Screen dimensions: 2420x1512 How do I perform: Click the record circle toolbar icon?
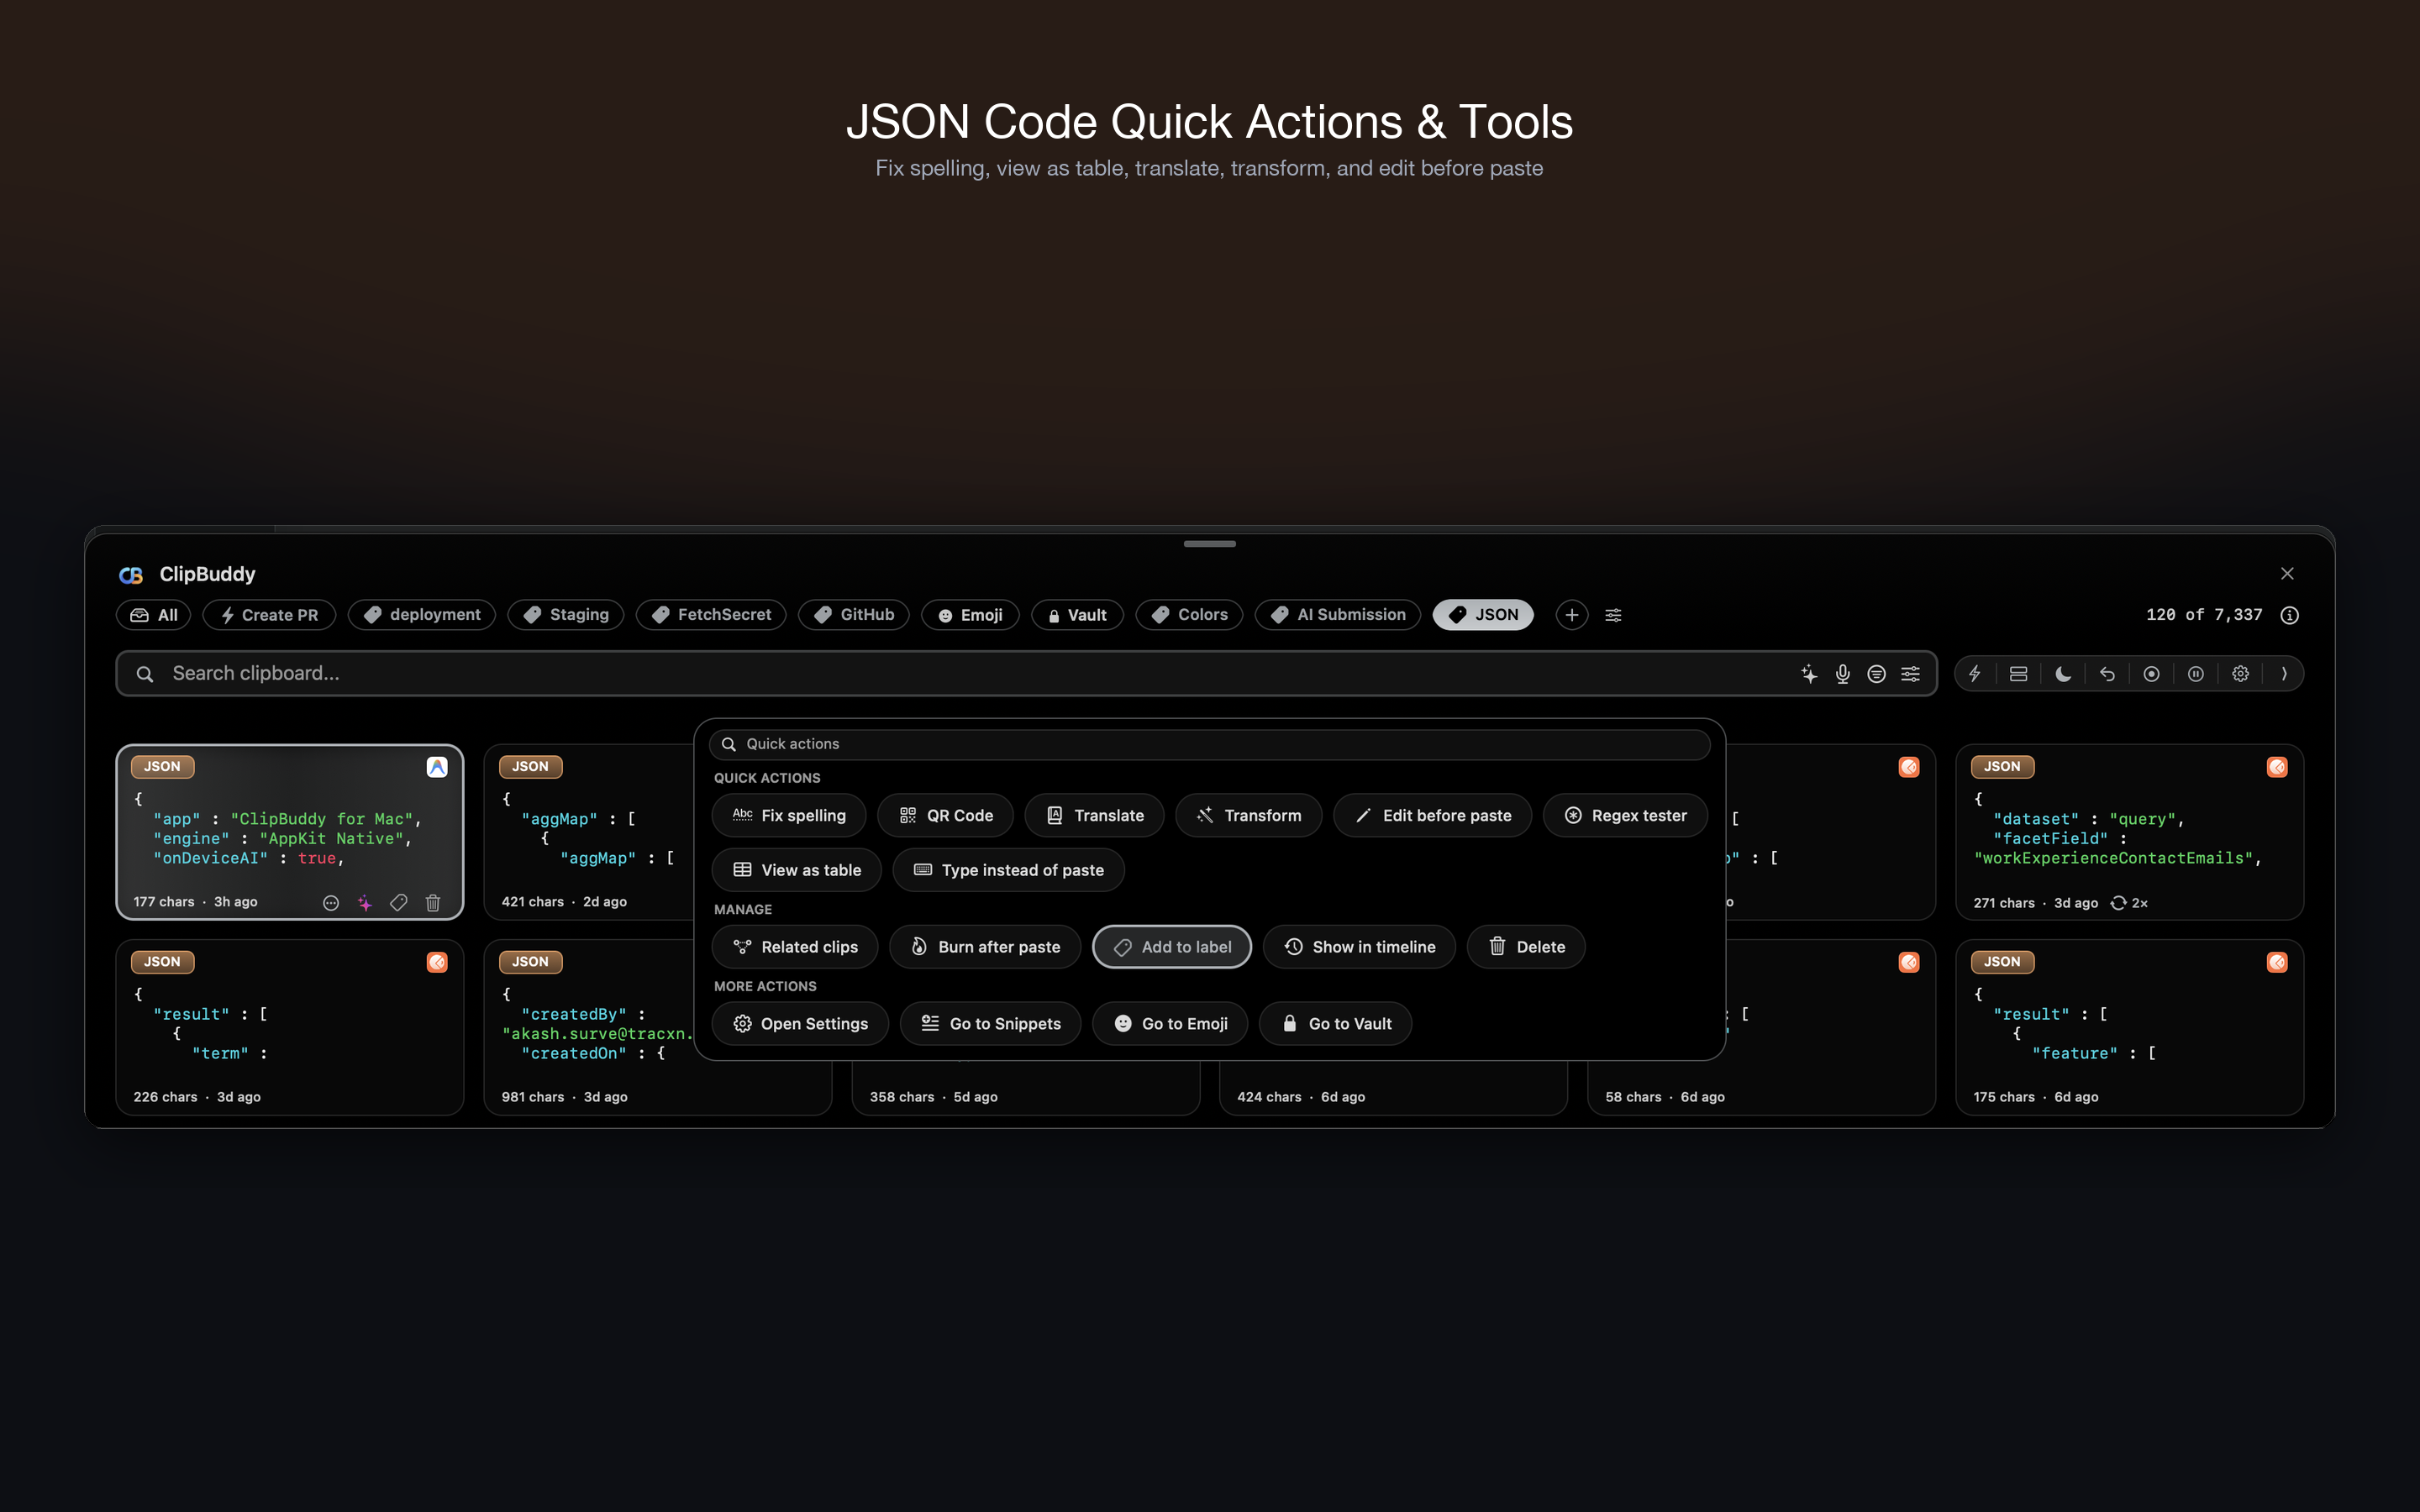pyautogui.click(x=2151, y=674)
